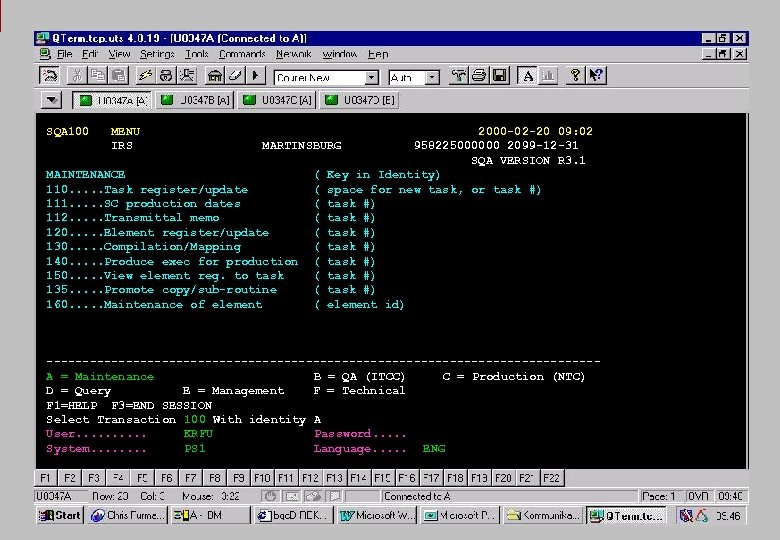Open the session list dropdown arrow
This screenshot has width=780, height=540.
(x=52, y=100)
